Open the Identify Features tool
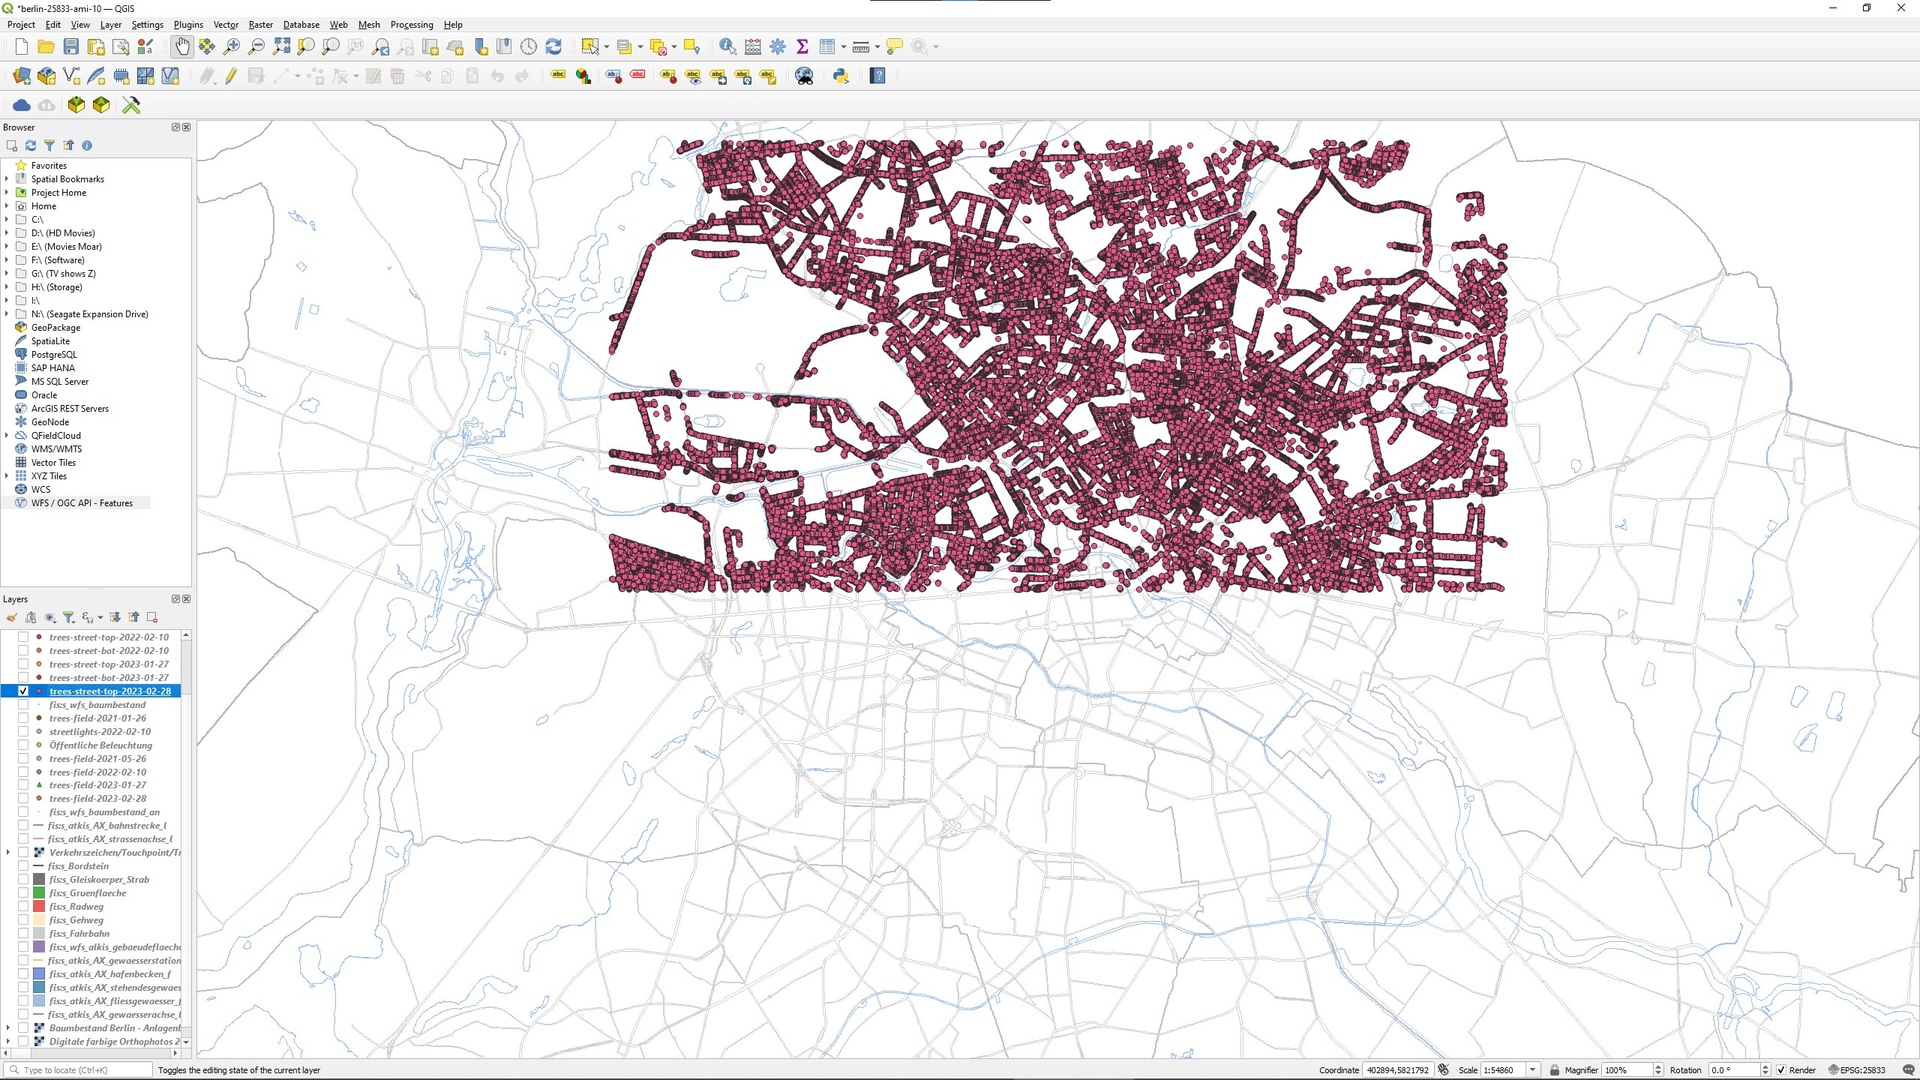Screen dimensions: 1920x1080 click(727, 46)
